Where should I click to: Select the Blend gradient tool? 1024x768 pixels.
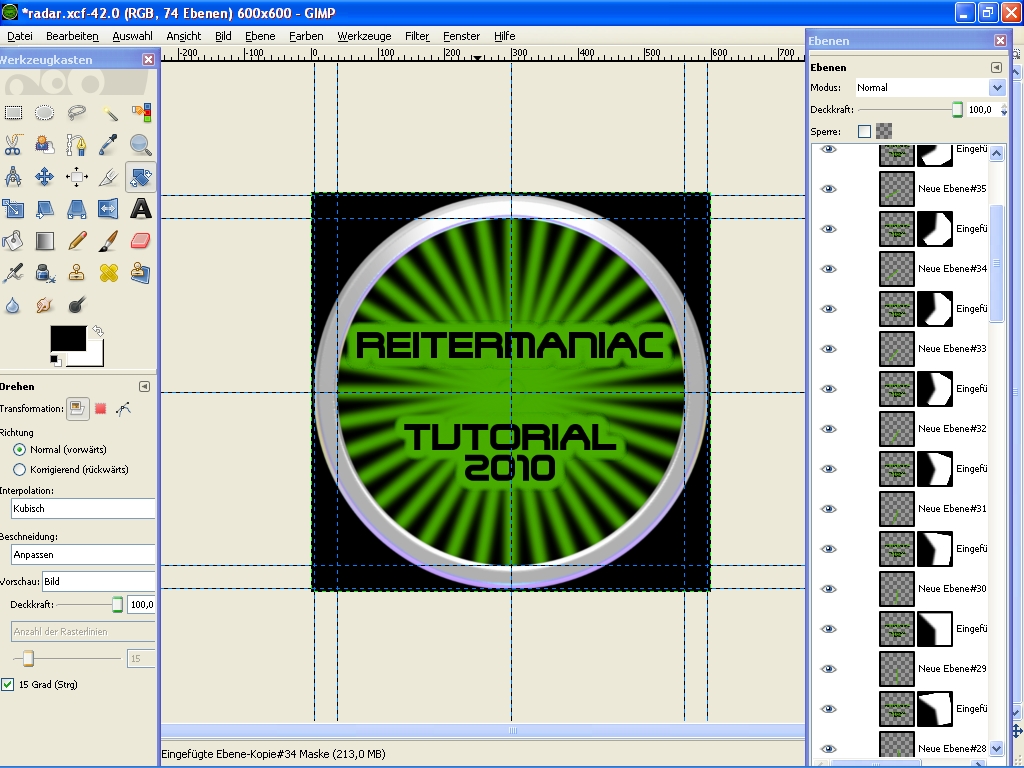click(x=44, y=240)
